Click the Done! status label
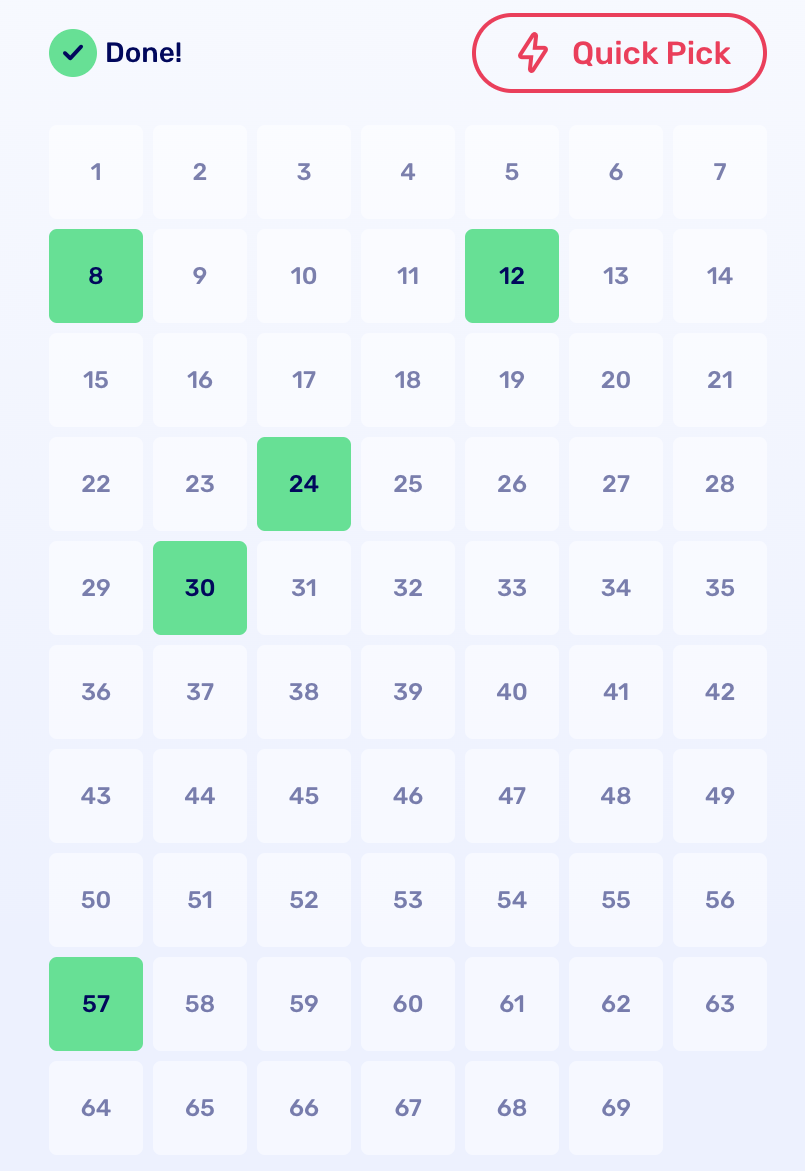Screen dimensions: 805x1171 (x=144, y=53)
